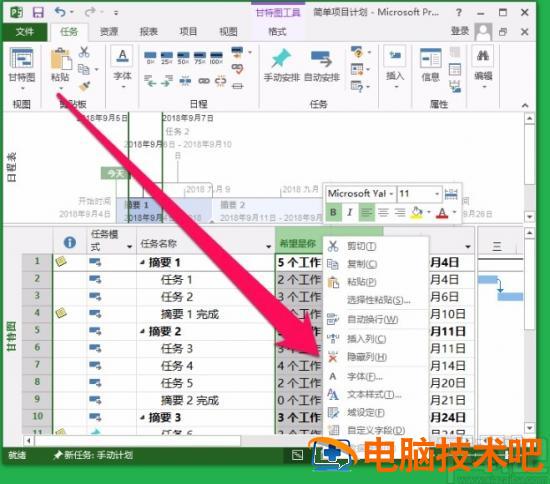Unlink tasks with the broken chain icon
The image size is (550, 484).
(221, 81)
